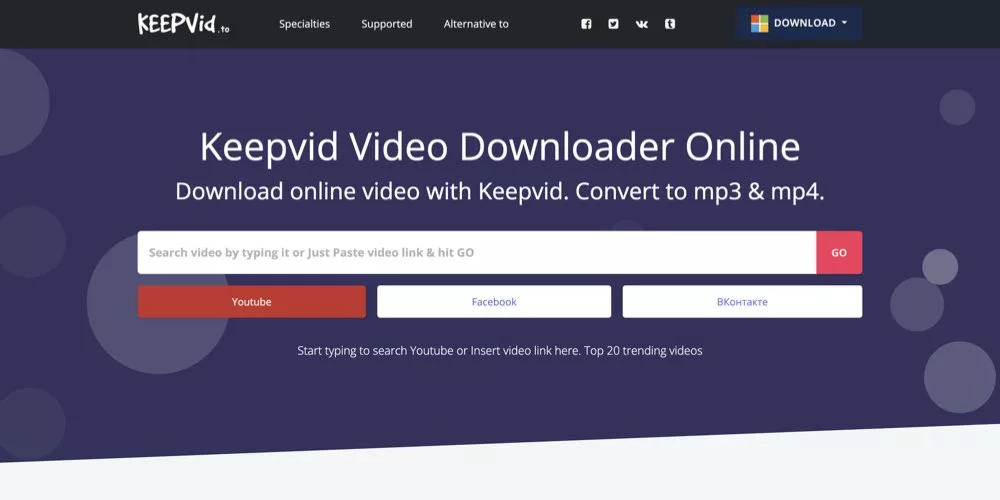Open the Twitter social icon in header
Image resolution: width=1000 pixels, height=500 pixels.
click(614, 24)
